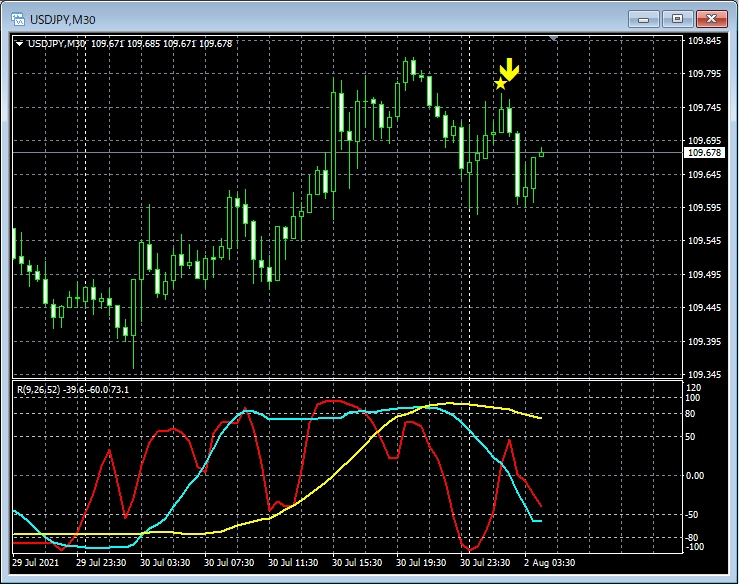This screenshot has height=584, width=740.
Task: Maximize the USDJPY,M30 chart window
Action: 678,18
